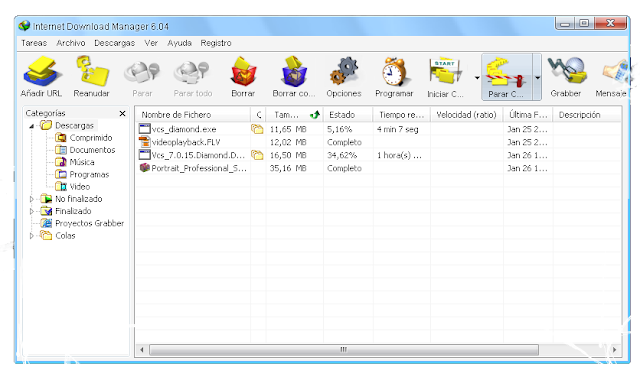The image size is (640, 380).
Task: Sort by the Tamaño column header
Action: coord(294,115)
